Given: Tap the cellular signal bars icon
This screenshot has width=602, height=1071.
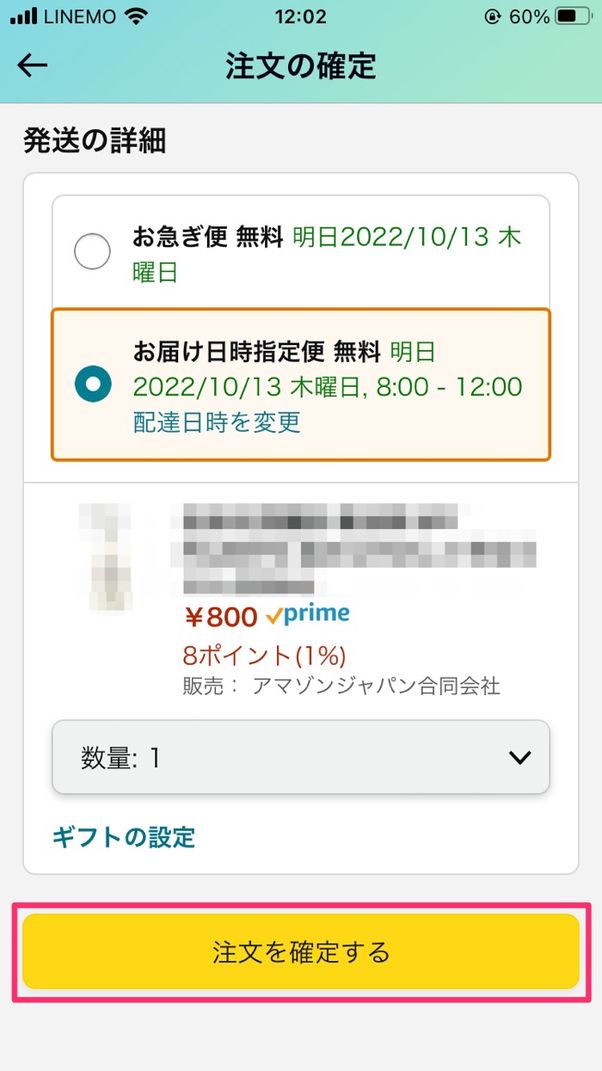Looking at the screenshot, I should [22, 15].
